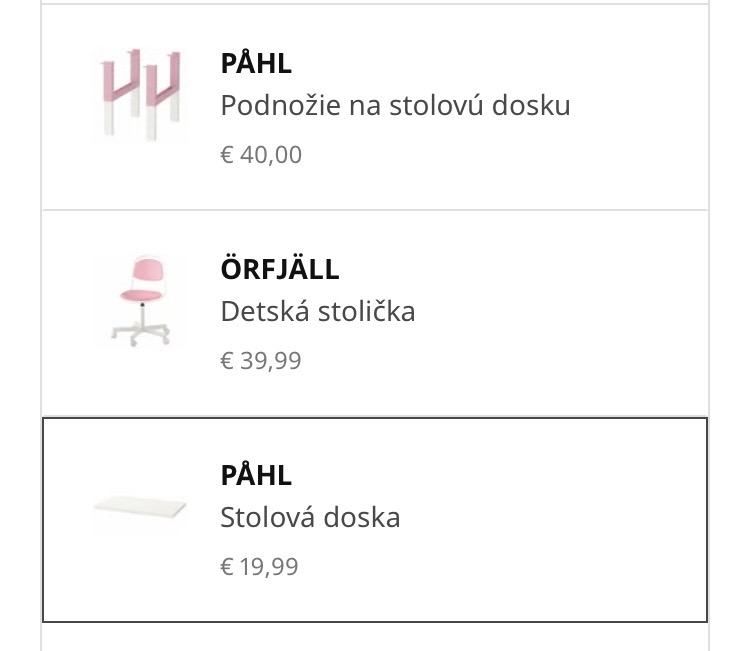The image size is (750, 651).
Task: Click the euro sign before 40,00
Action: 226,156
